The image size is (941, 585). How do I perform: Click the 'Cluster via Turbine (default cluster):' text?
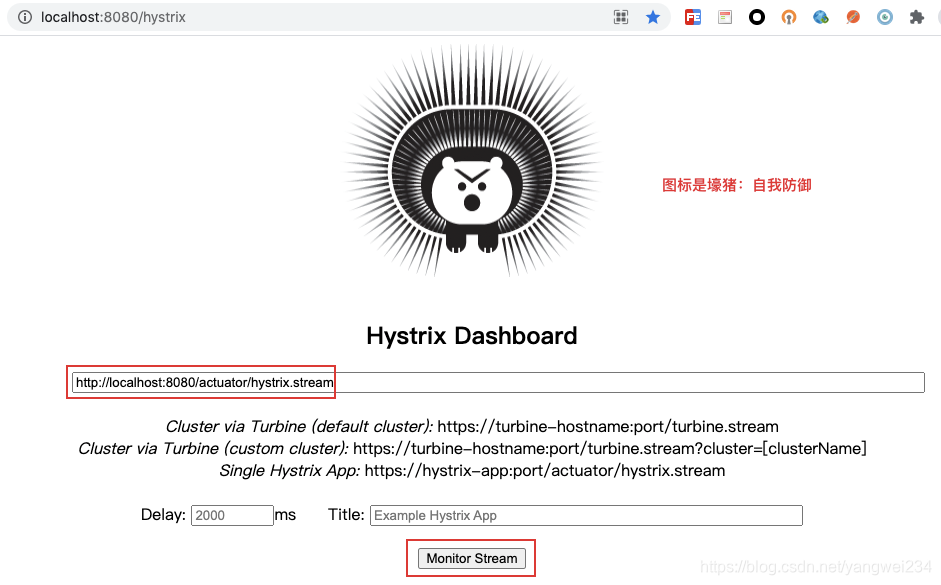[299, 427]
